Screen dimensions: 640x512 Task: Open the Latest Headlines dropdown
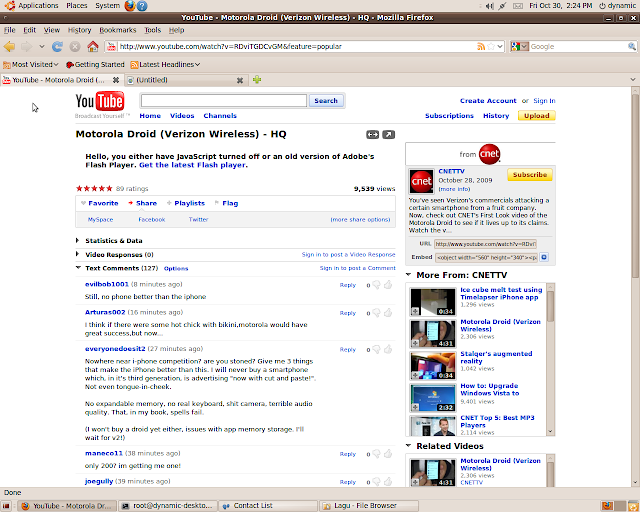(x=165, y=65)
